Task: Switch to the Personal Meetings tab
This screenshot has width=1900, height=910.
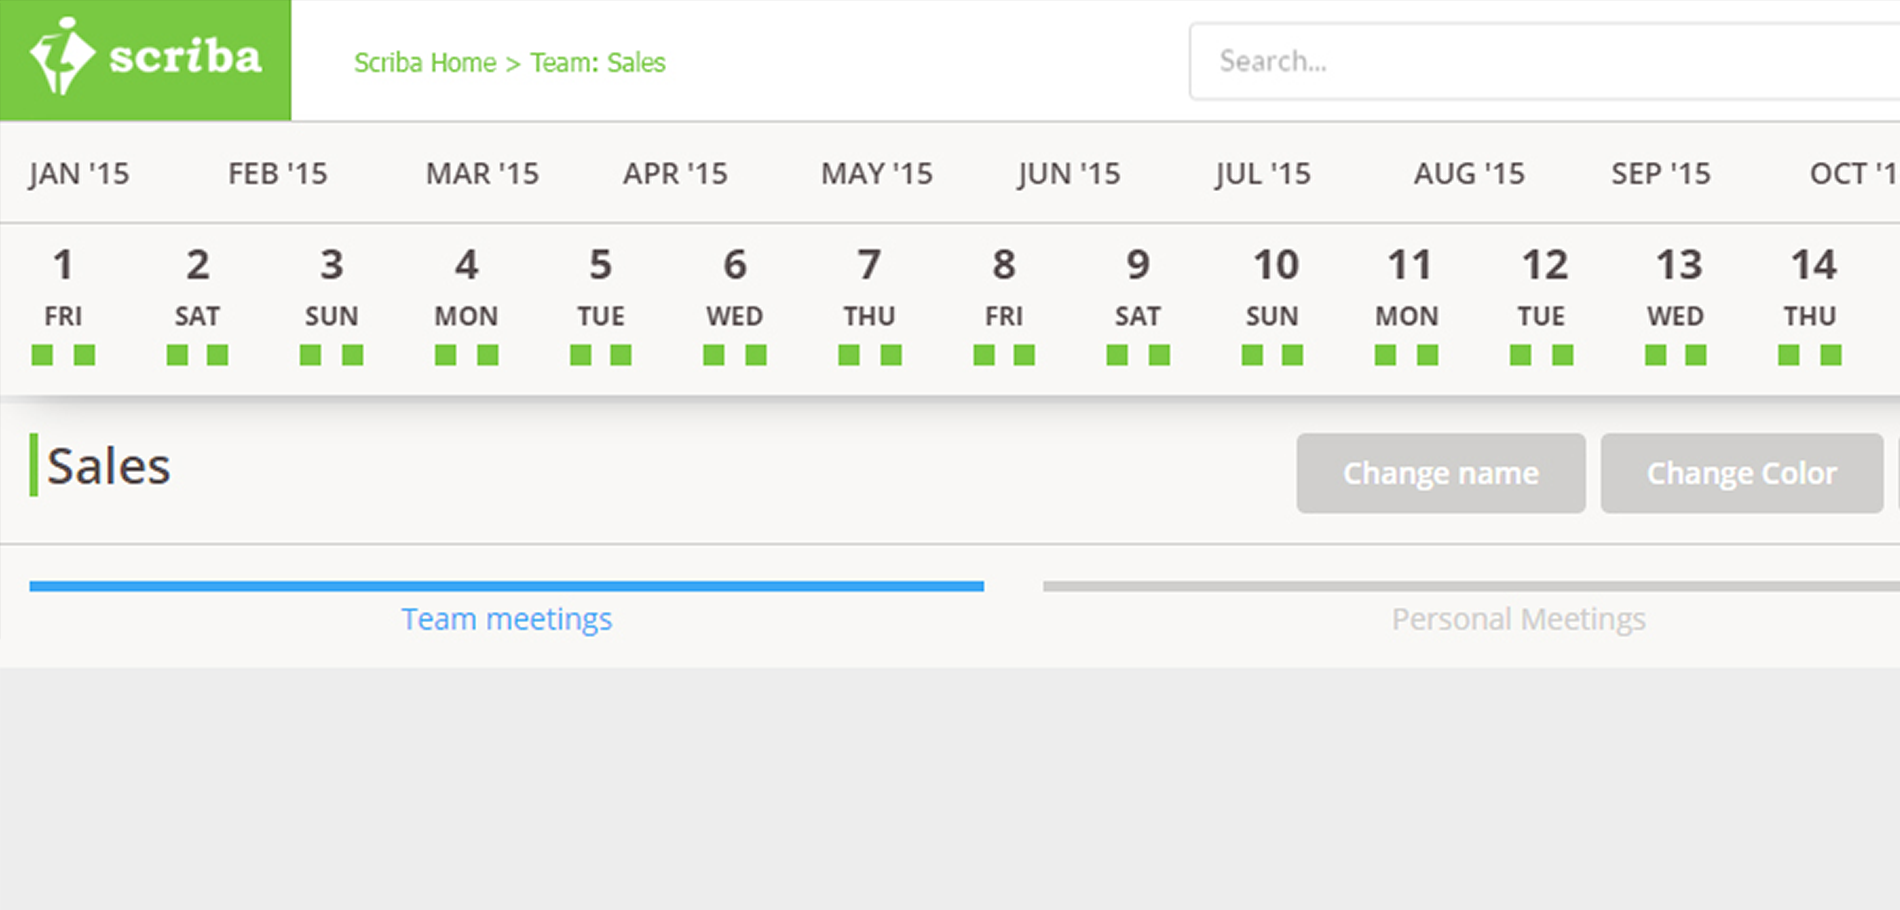Action: 1517,619
